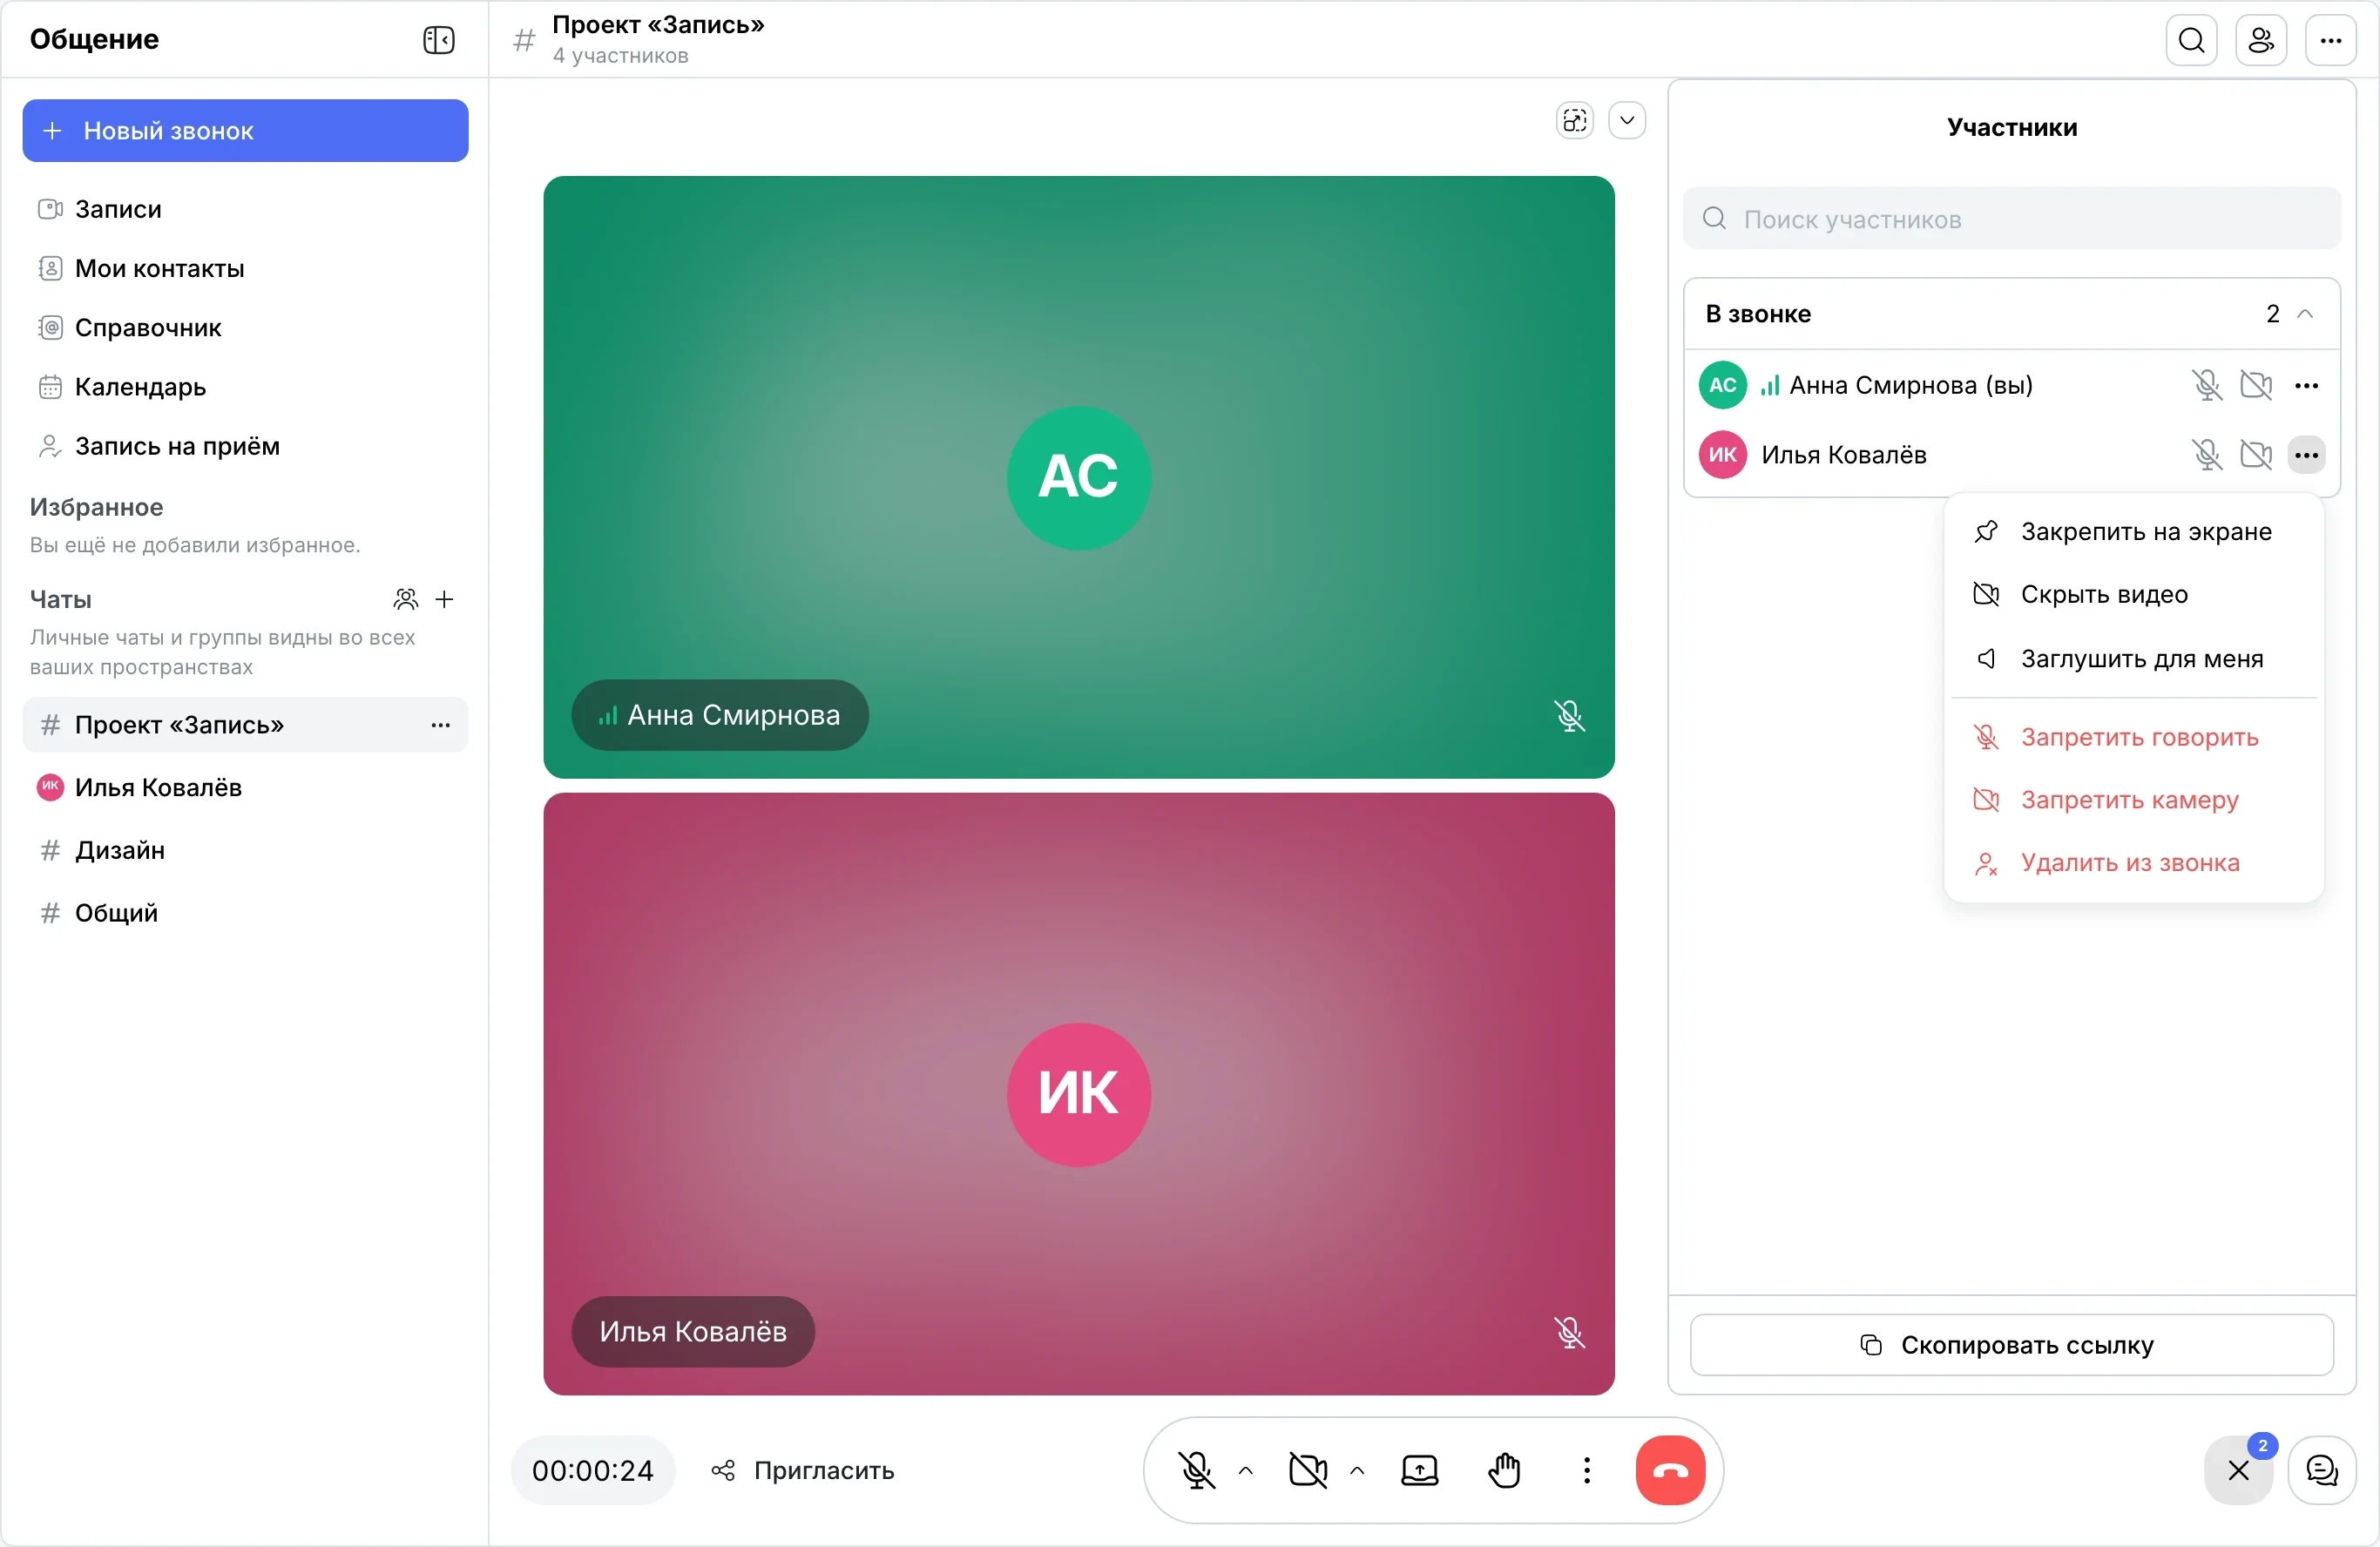Toggle Илья Ковалёв microphone in participants list
Image resolution: width=2380 pixels, height=1547 pixels.
point(2207,454)
